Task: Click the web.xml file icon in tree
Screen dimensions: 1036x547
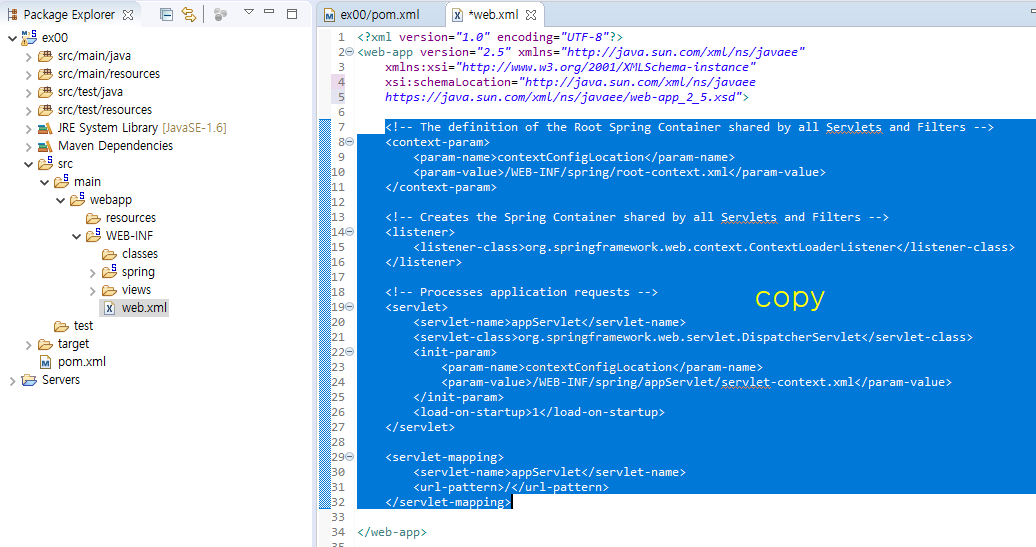Action: tap(109, 308)
